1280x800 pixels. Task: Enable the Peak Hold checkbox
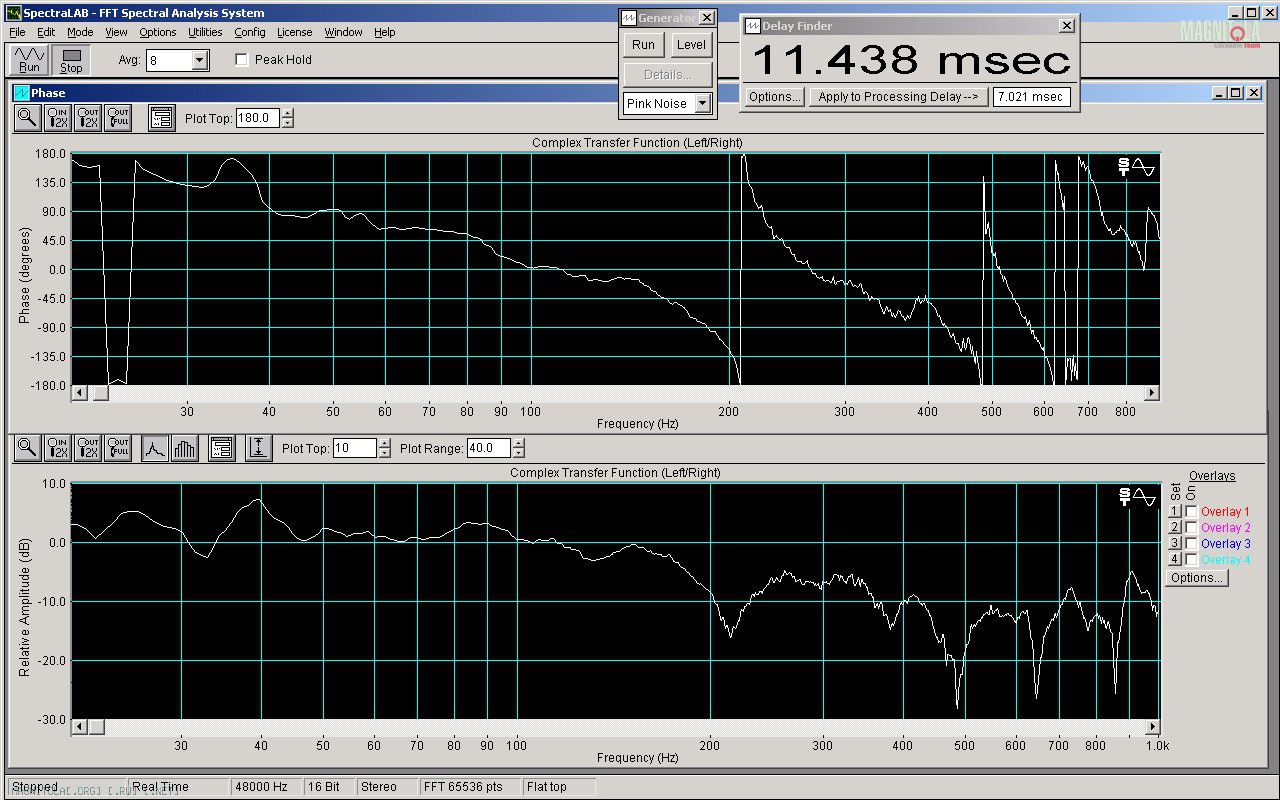pyautogui.click(x=242, y=60)
